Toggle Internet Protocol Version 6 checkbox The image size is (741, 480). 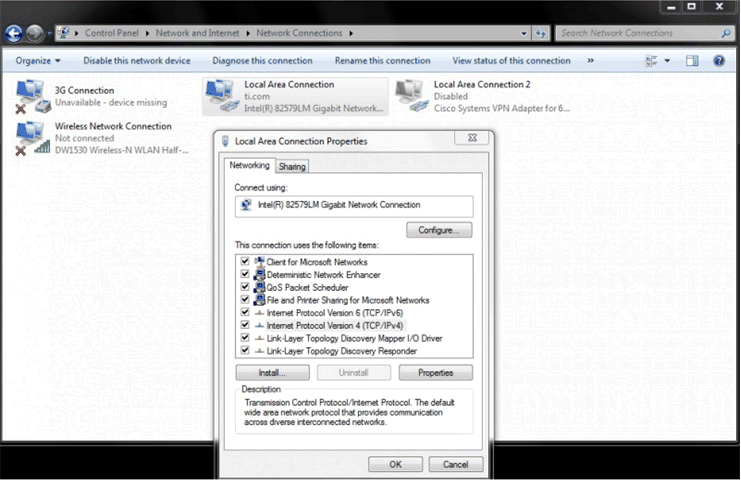[x=245, y=313]
